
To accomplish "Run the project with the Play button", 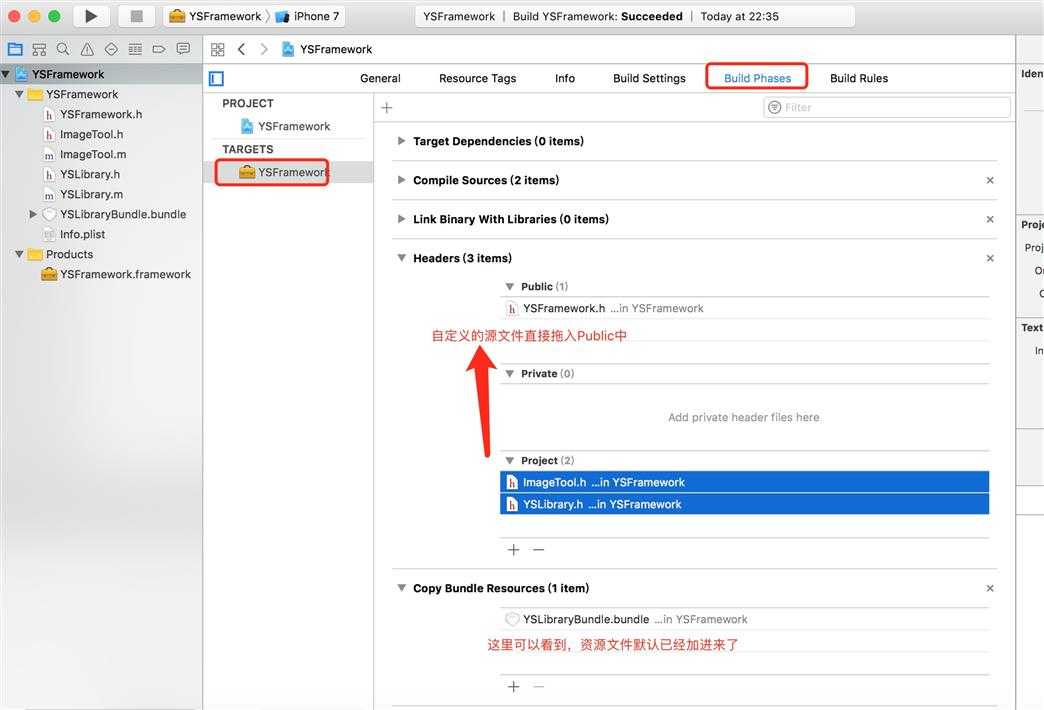I will click(x=91, y=16).
